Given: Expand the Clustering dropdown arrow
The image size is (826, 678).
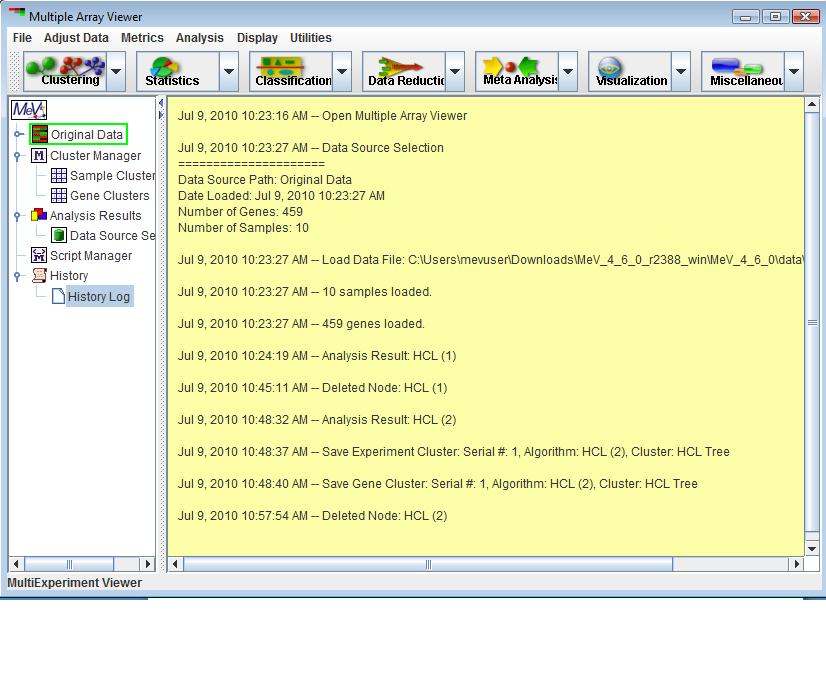Looking at the screenshot, I should point(117,72).
